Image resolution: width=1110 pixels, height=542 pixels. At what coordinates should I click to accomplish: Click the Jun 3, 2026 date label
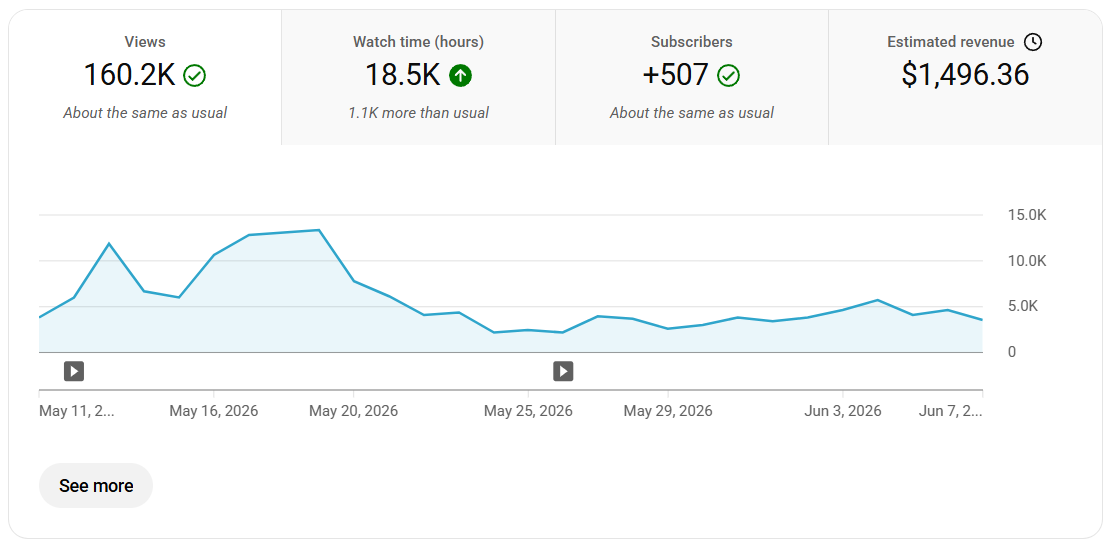pos(842,411)
